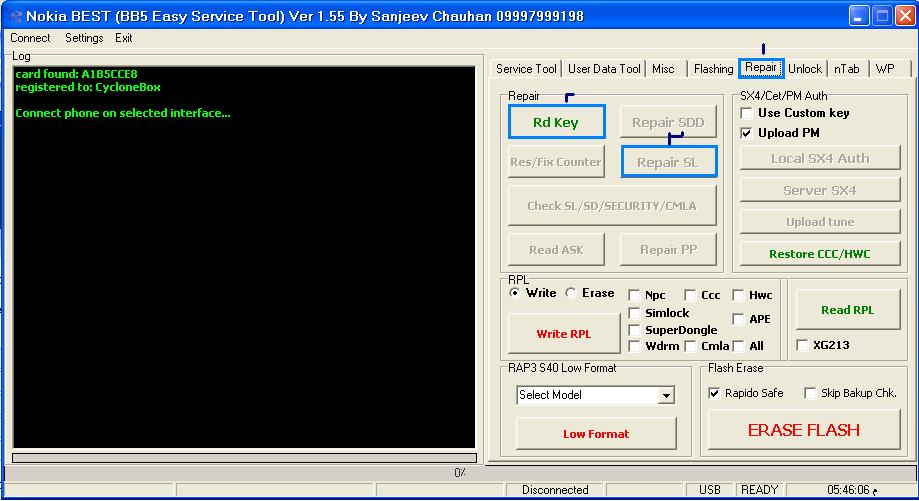Click the Server SX4 button
Viewport: 919px width, 501px height.
pos(820,190)
